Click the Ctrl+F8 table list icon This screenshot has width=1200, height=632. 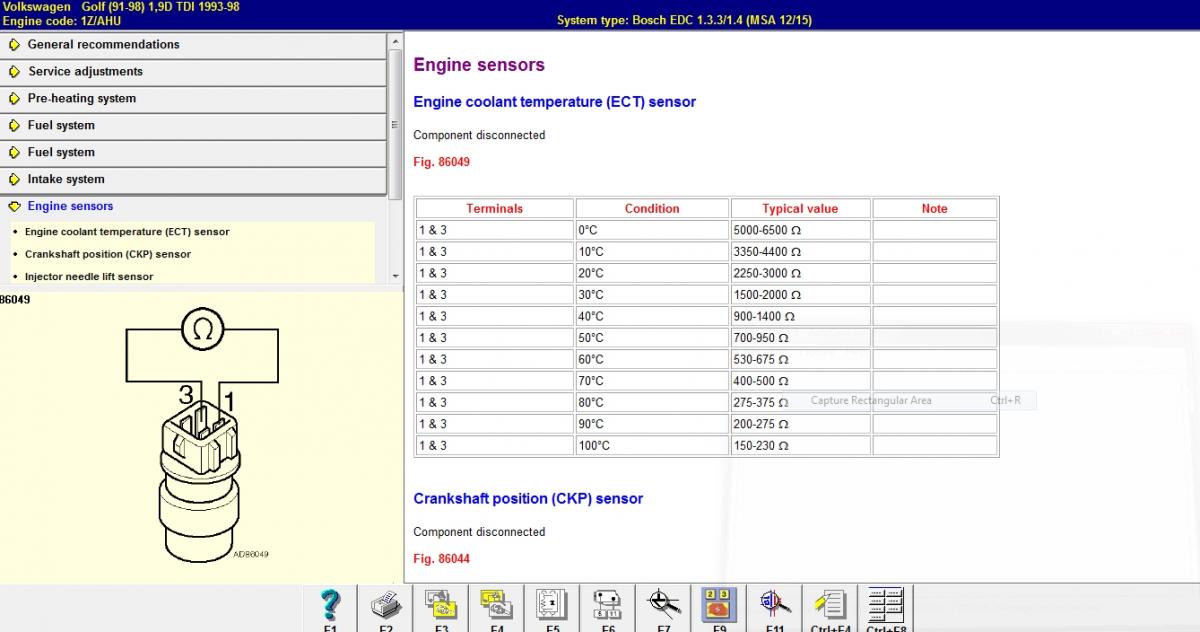(885, 605)
